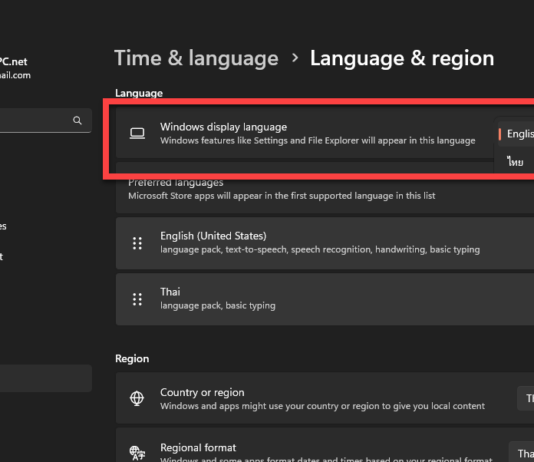Viewport: 534px width, 462px height.
Task: Click the highlighted selected item in sidebar
Action: coord(46,378)
